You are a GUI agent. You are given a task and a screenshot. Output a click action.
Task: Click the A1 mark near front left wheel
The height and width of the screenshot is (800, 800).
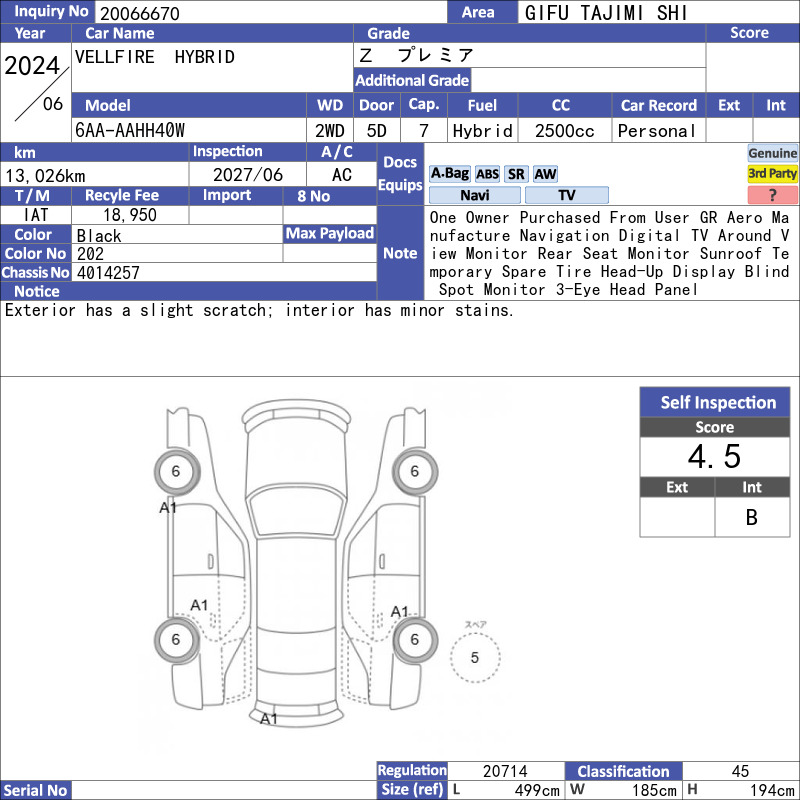[168, 507]
